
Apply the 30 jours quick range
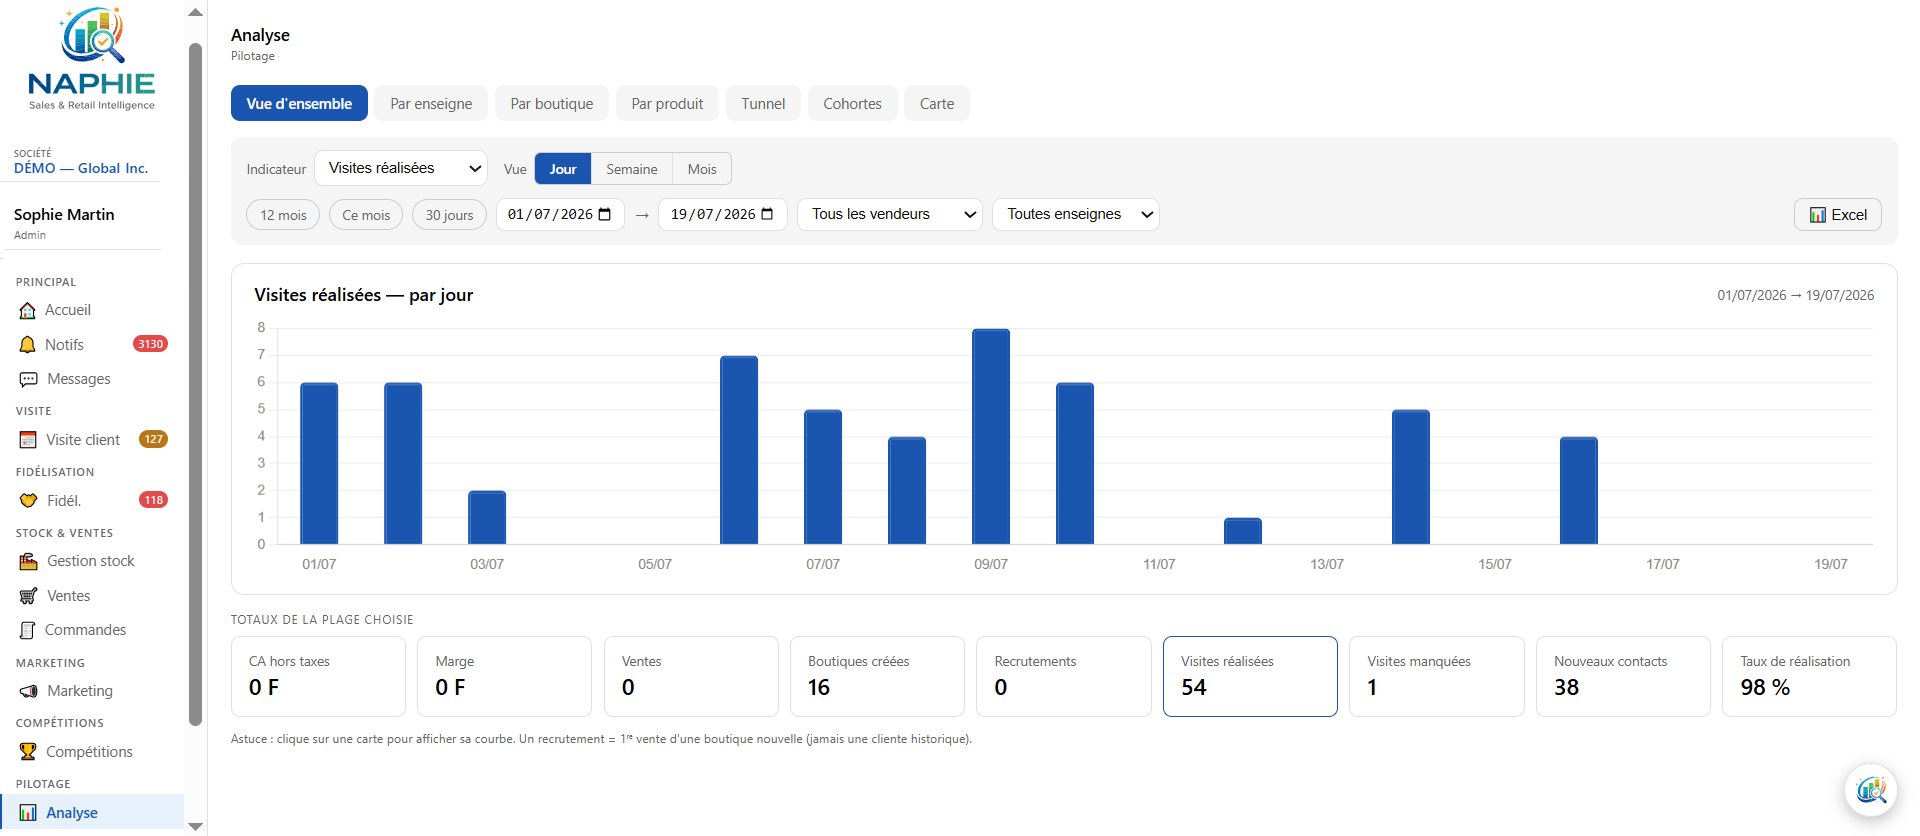(x=449, y=215)
